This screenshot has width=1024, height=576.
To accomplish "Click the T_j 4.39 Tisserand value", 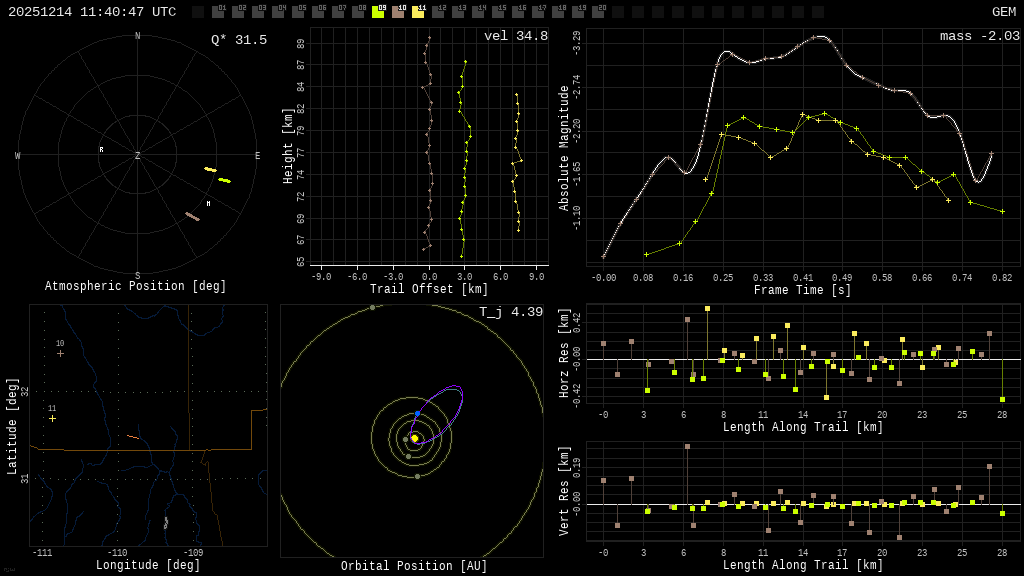I will [x=510, y=312].
